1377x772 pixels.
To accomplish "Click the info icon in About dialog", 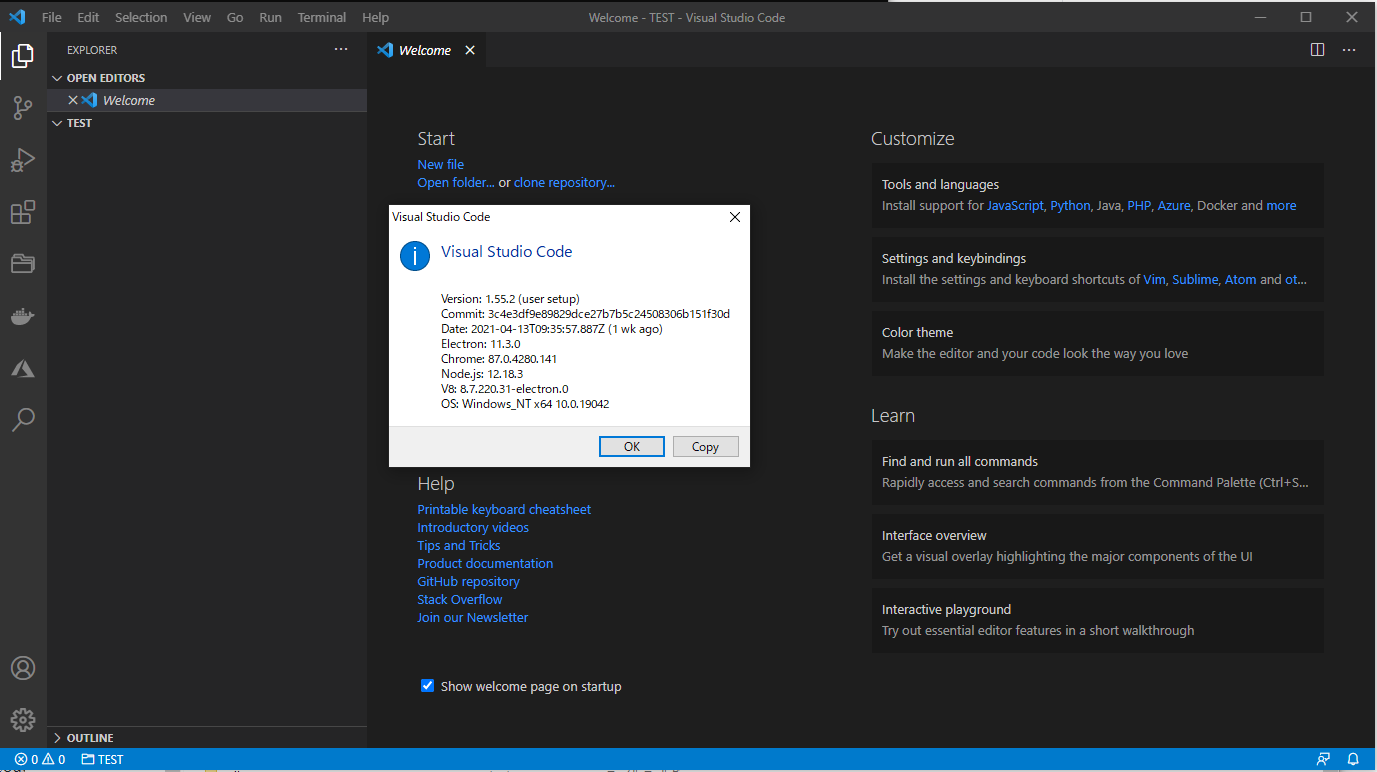I will coord(415,256).
